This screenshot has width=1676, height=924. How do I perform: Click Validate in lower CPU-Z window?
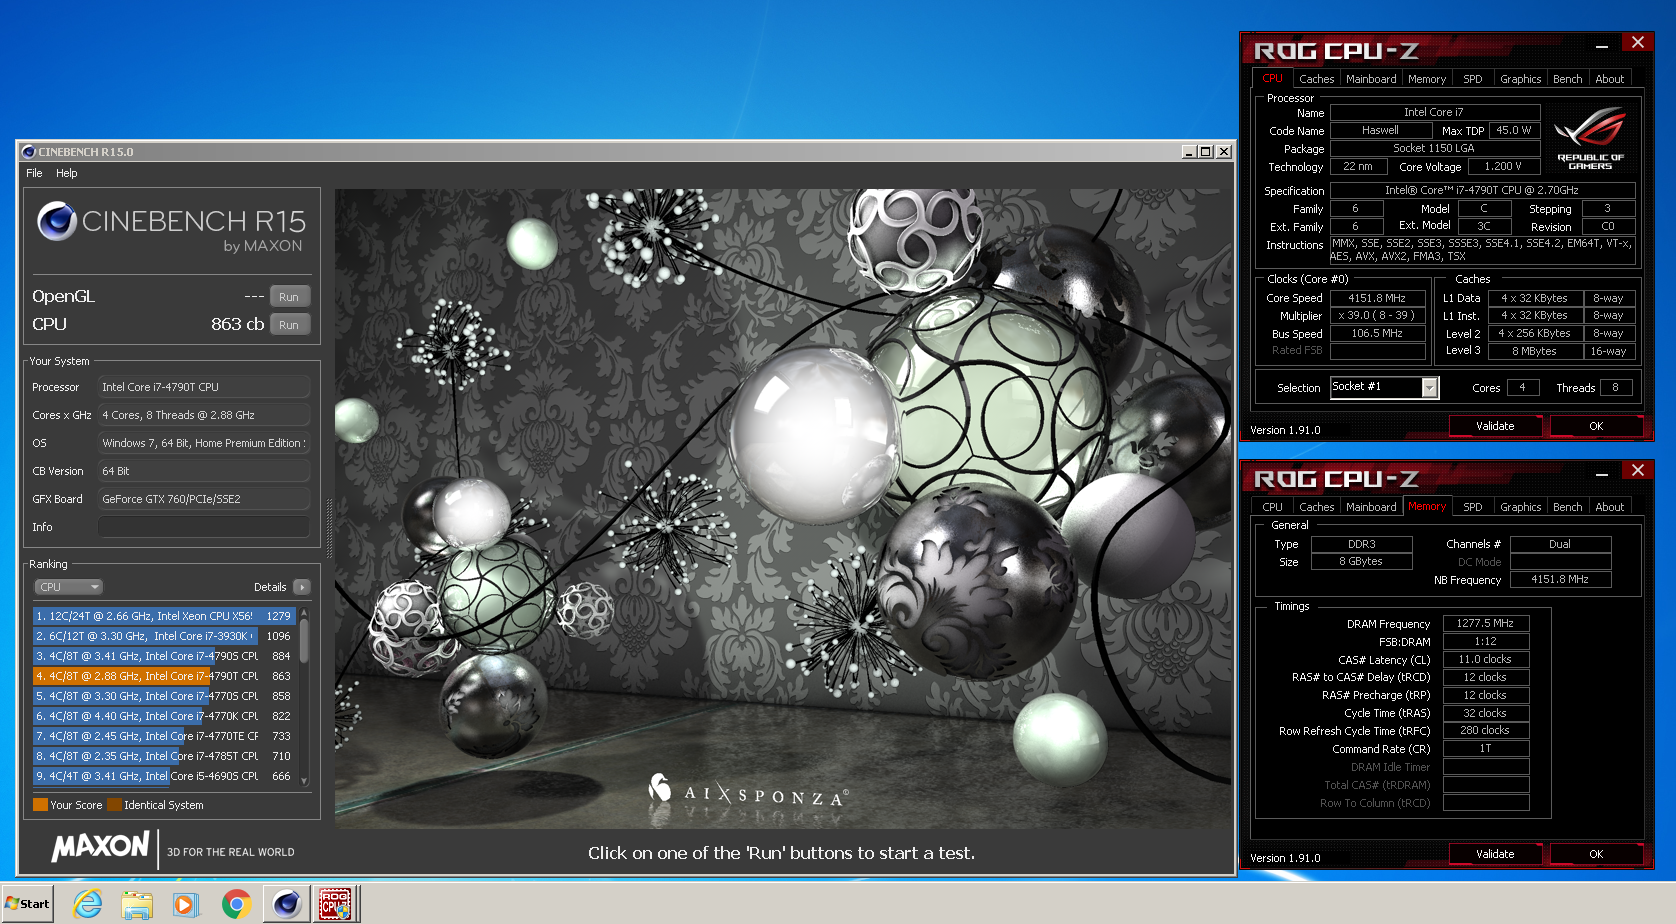(1495, 854)
